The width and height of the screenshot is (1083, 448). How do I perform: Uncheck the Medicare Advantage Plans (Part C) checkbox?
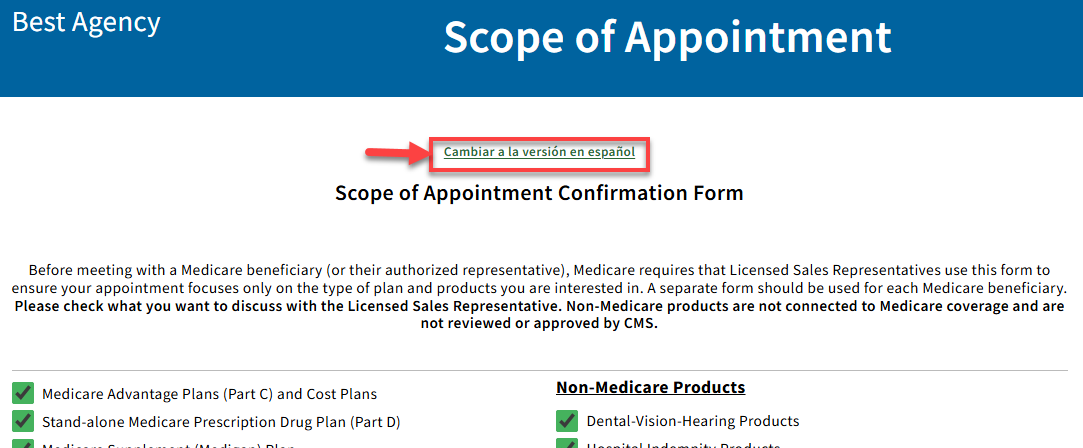(23, 394)
